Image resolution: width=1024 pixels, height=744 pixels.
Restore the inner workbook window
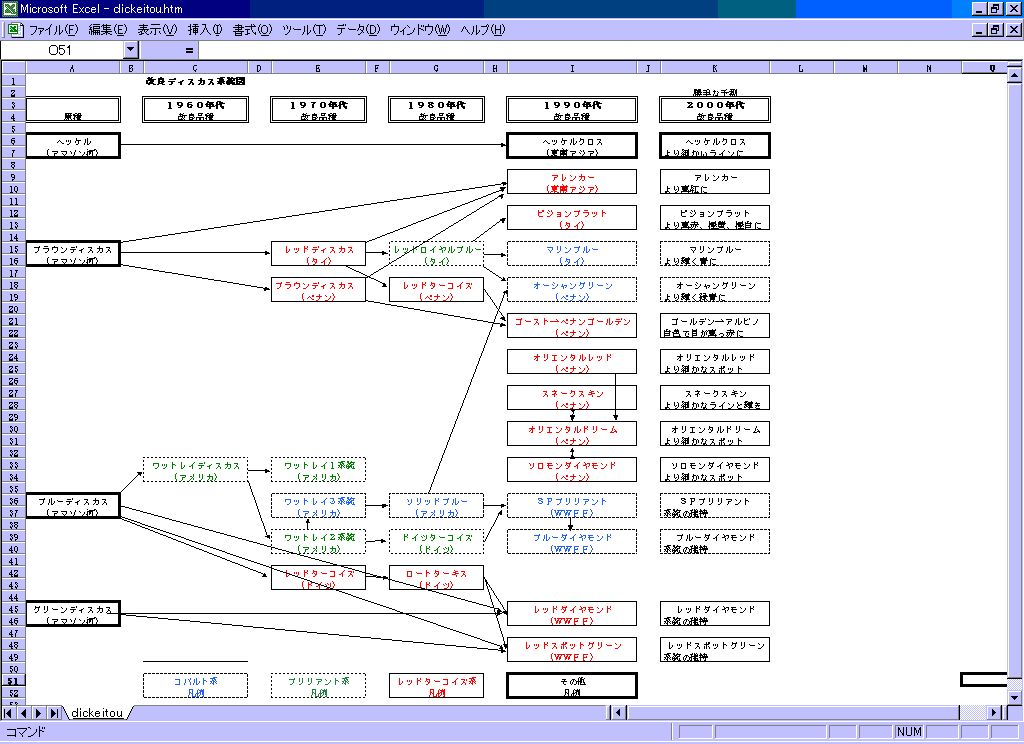995,30
